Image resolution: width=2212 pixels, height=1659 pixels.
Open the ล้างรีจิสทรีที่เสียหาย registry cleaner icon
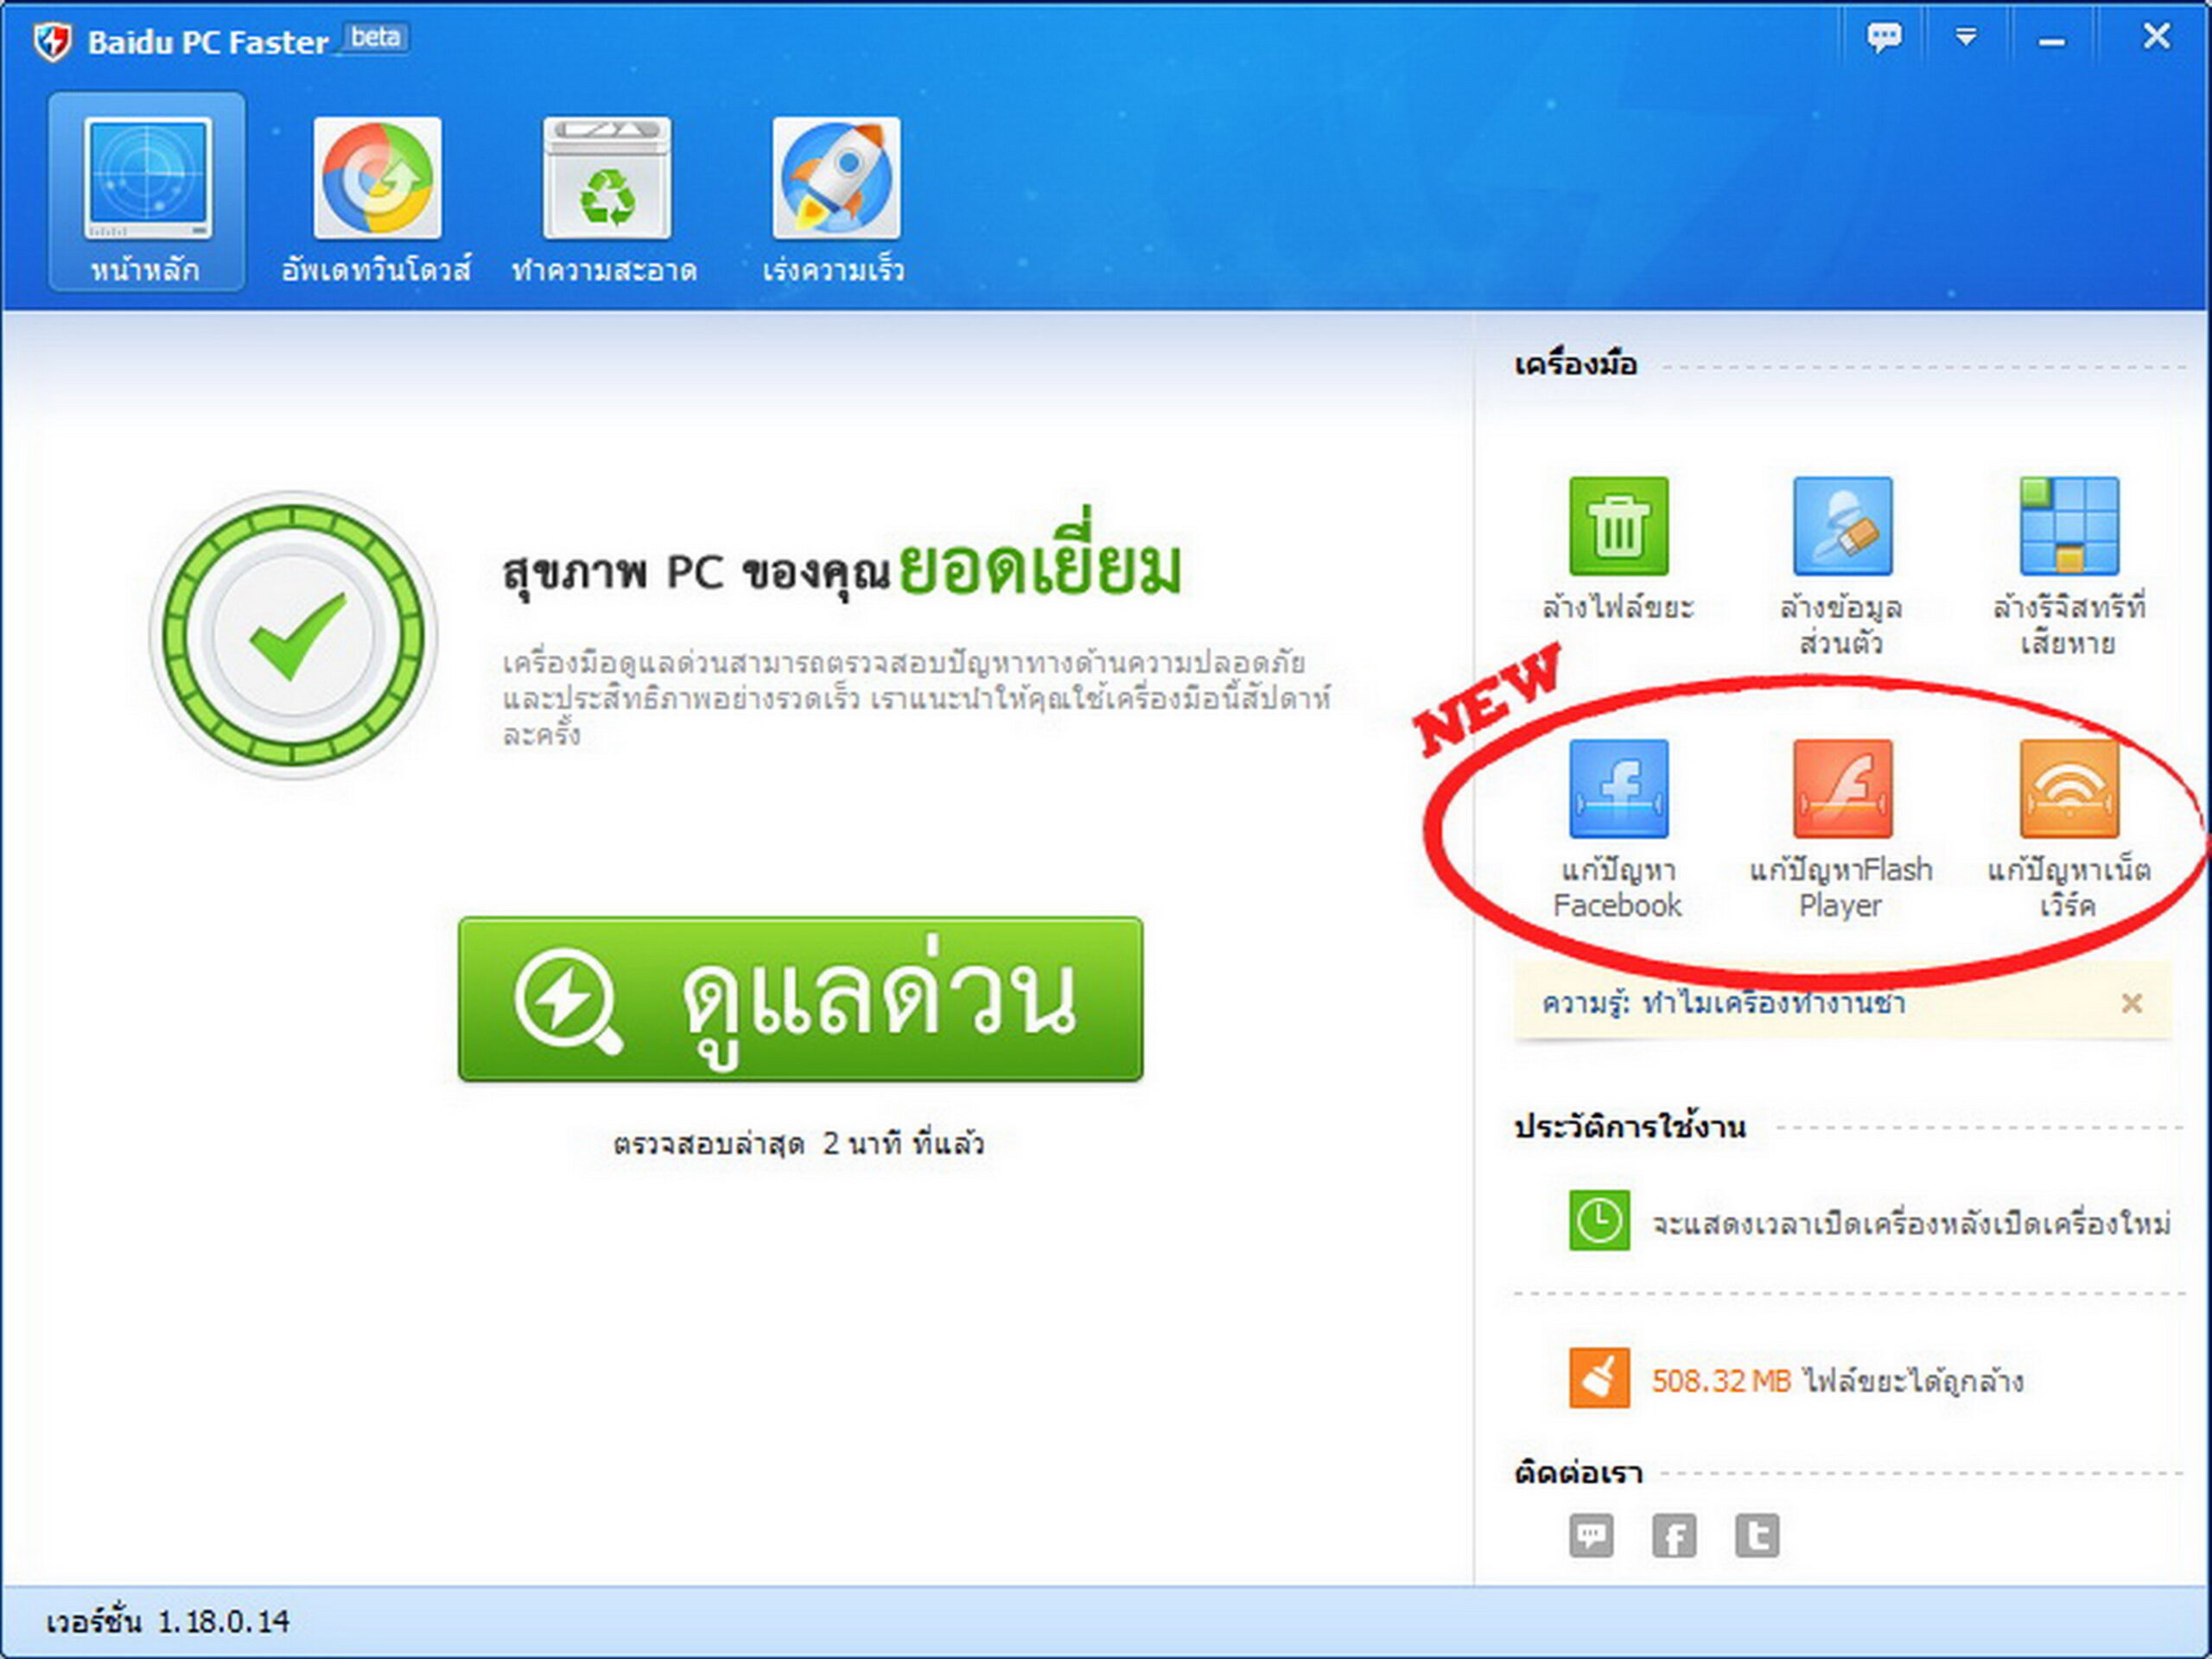pyautogui.click(x=2068, y=526)
